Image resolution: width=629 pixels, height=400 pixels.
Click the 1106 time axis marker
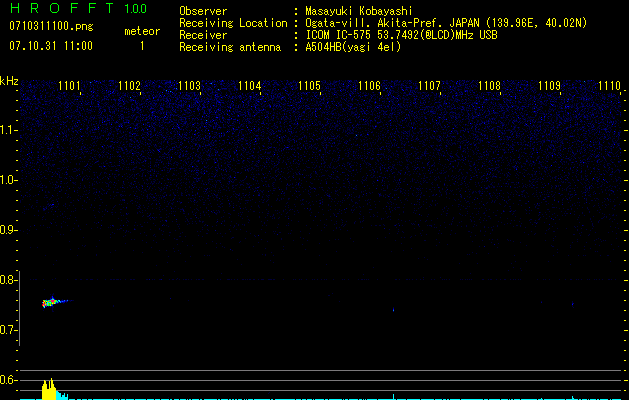pos(369,86)
